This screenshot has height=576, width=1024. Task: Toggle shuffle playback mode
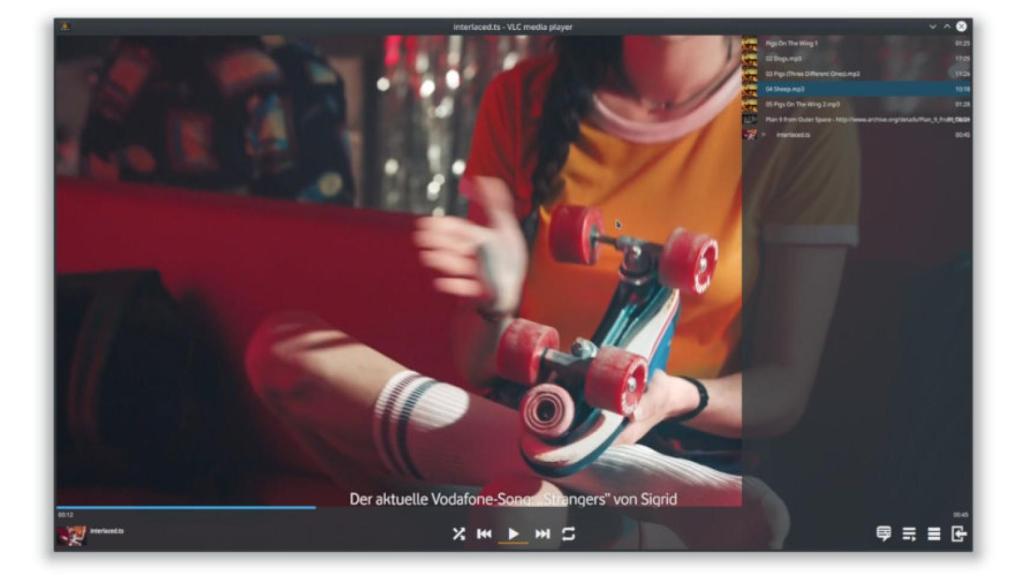tap(458, 534)
